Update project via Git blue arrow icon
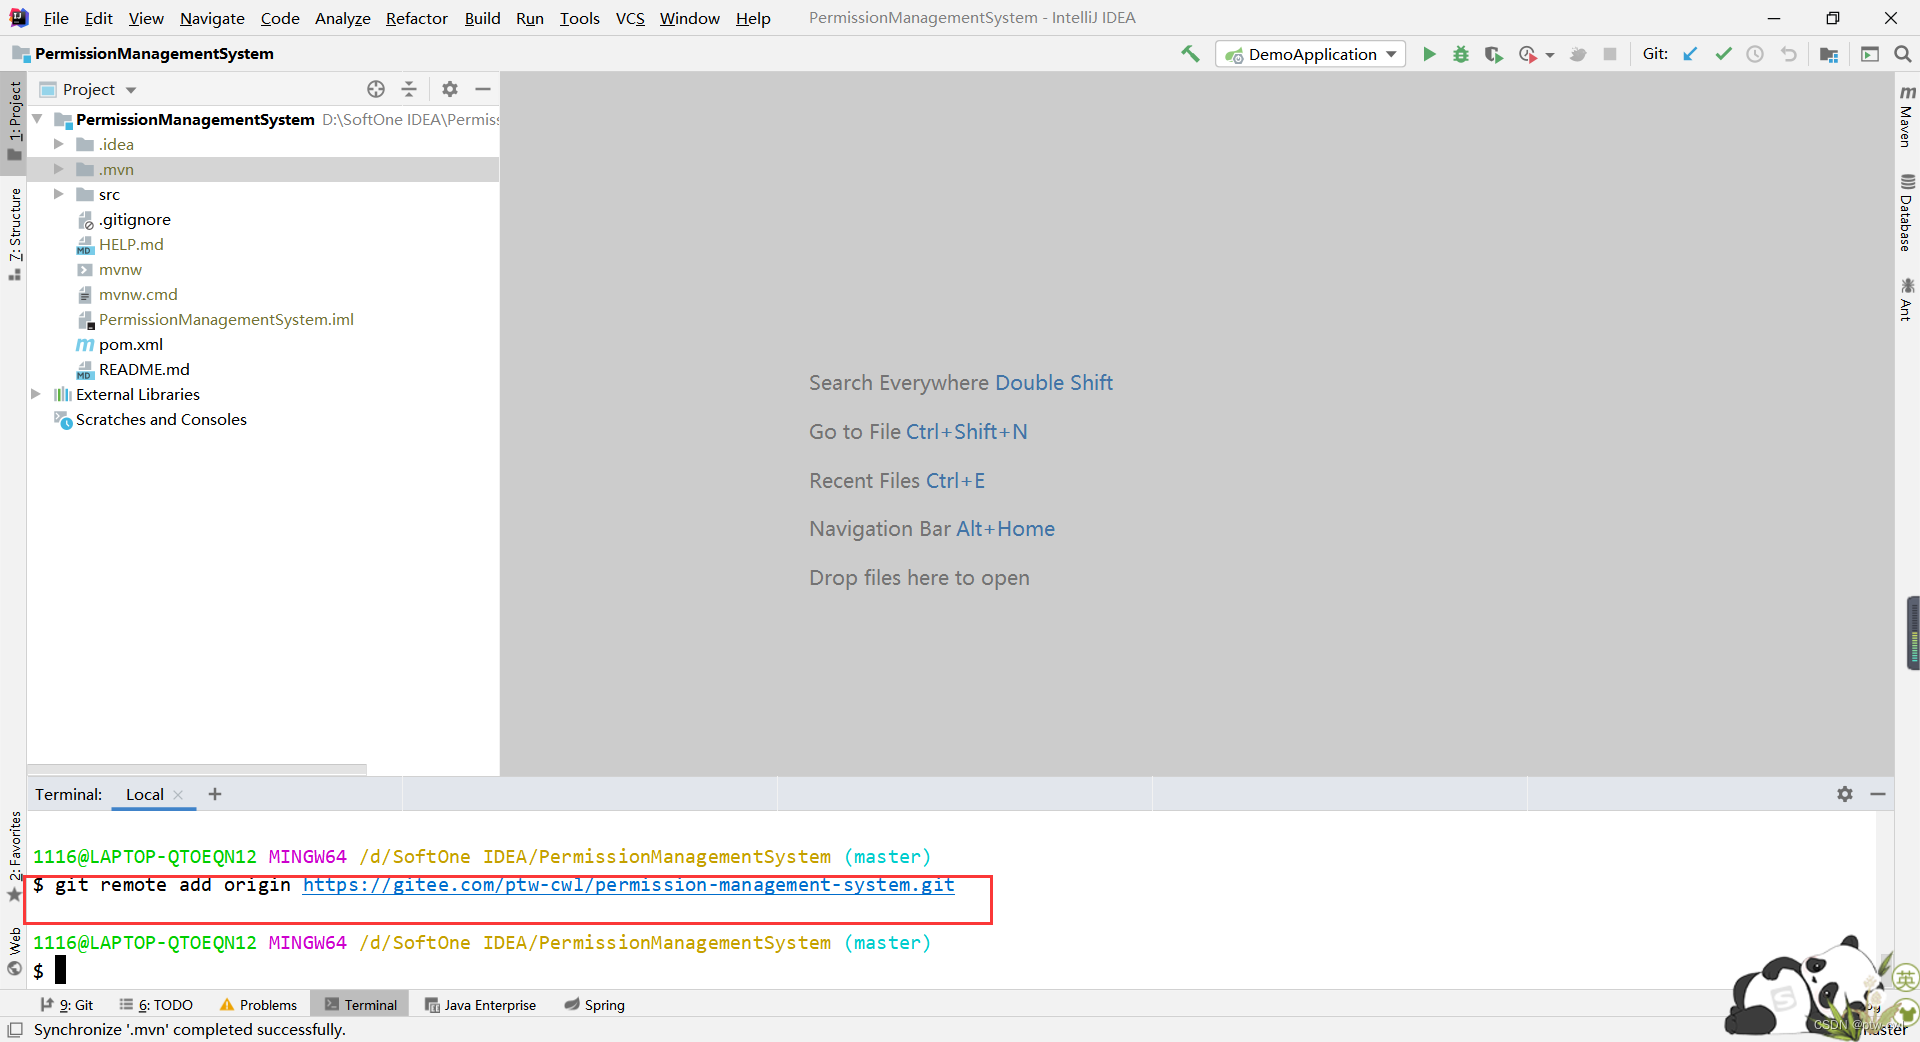The height and width of the screenshot is (1042, 1920). coord(1690,54)
